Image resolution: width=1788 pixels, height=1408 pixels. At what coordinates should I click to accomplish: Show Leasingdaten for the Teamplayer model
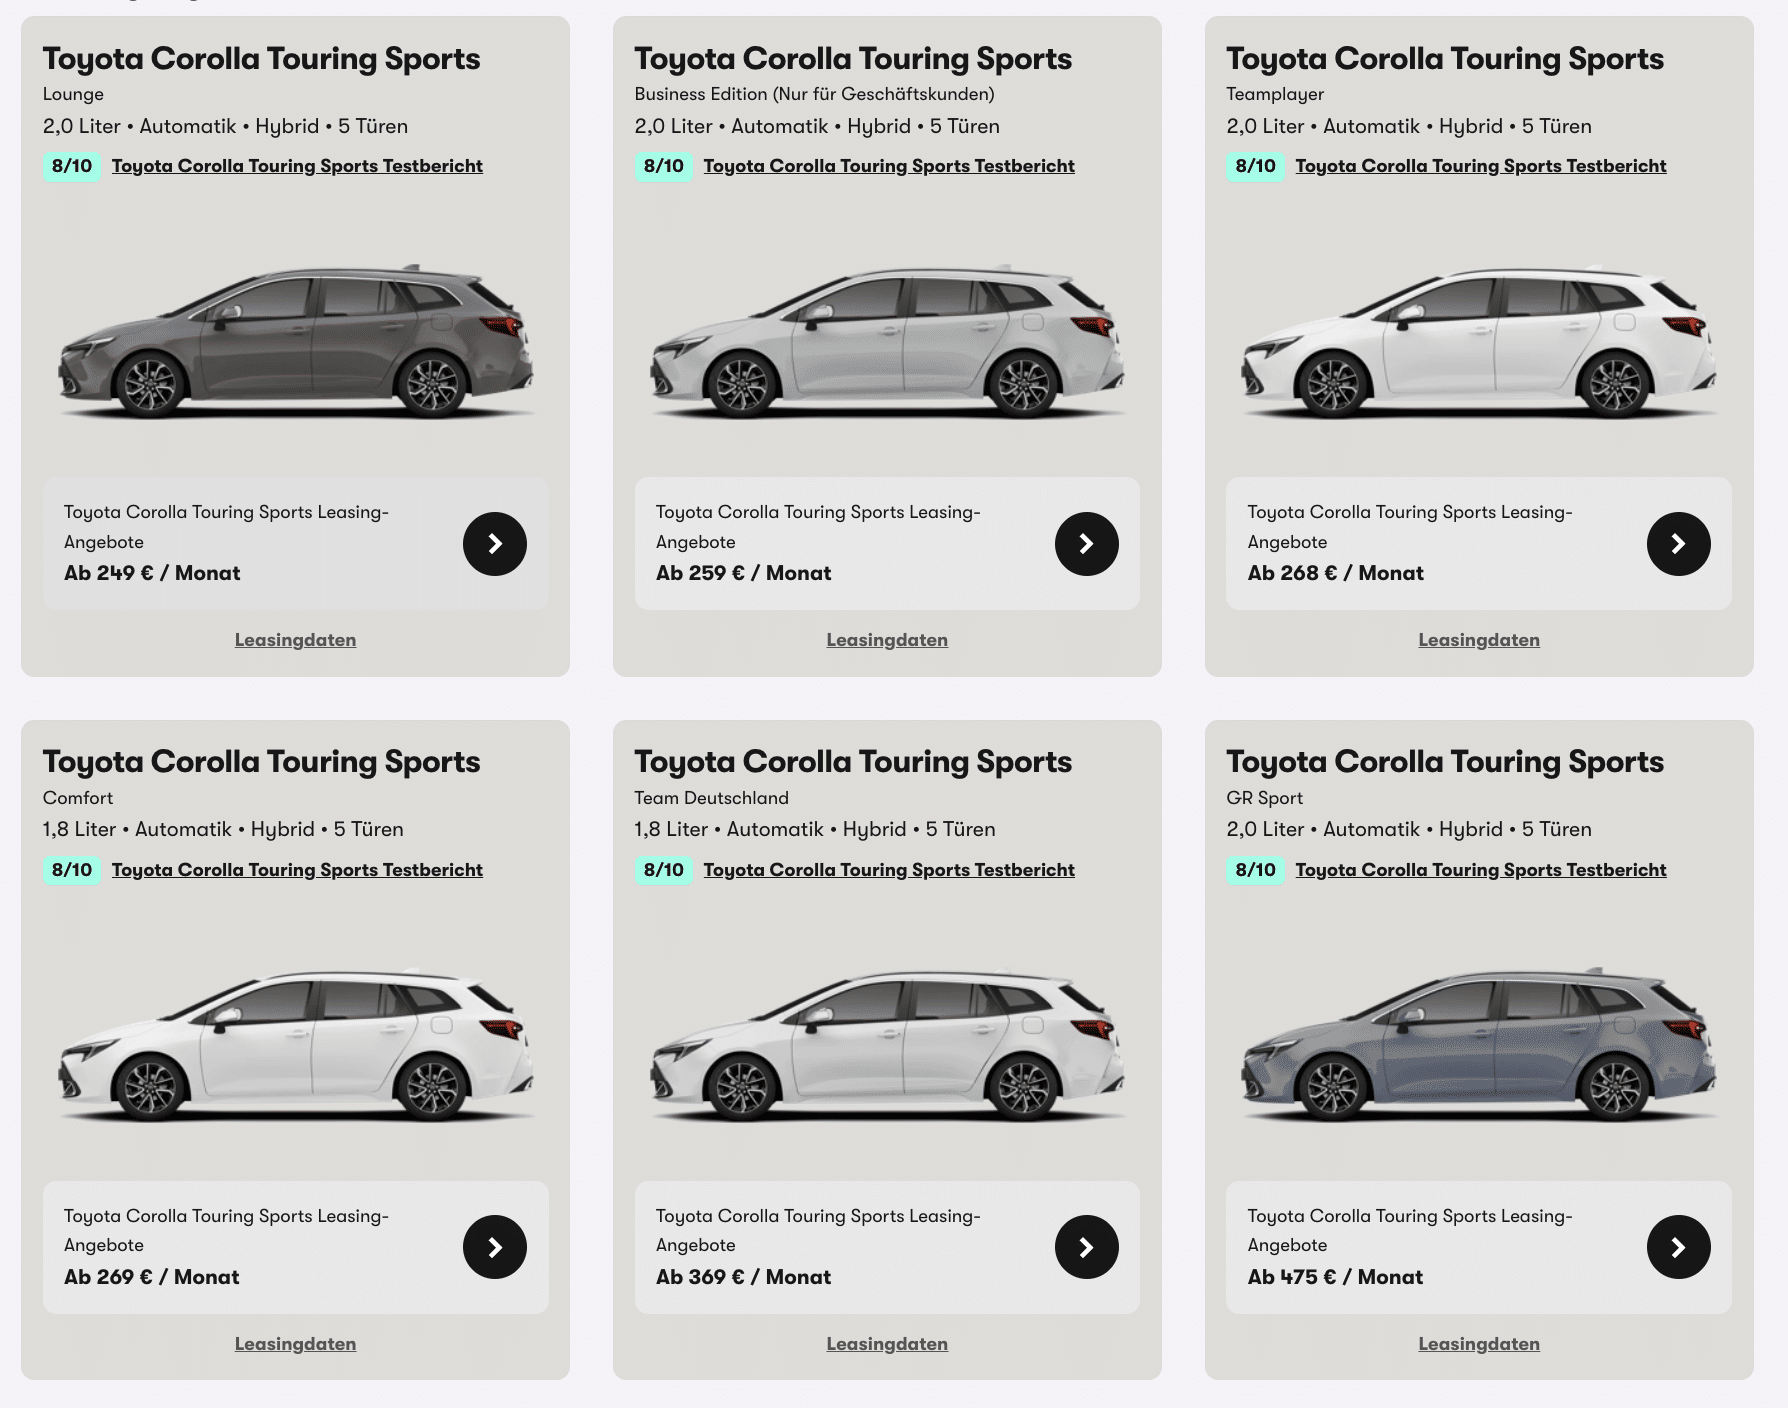tap(1479, 640)
